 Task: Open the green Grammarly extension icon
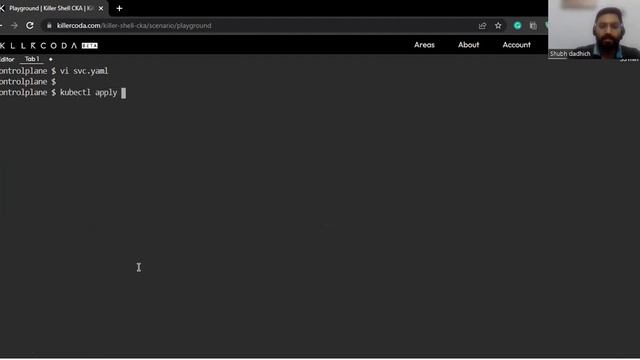pyautogui.click(x=518, y=25)
